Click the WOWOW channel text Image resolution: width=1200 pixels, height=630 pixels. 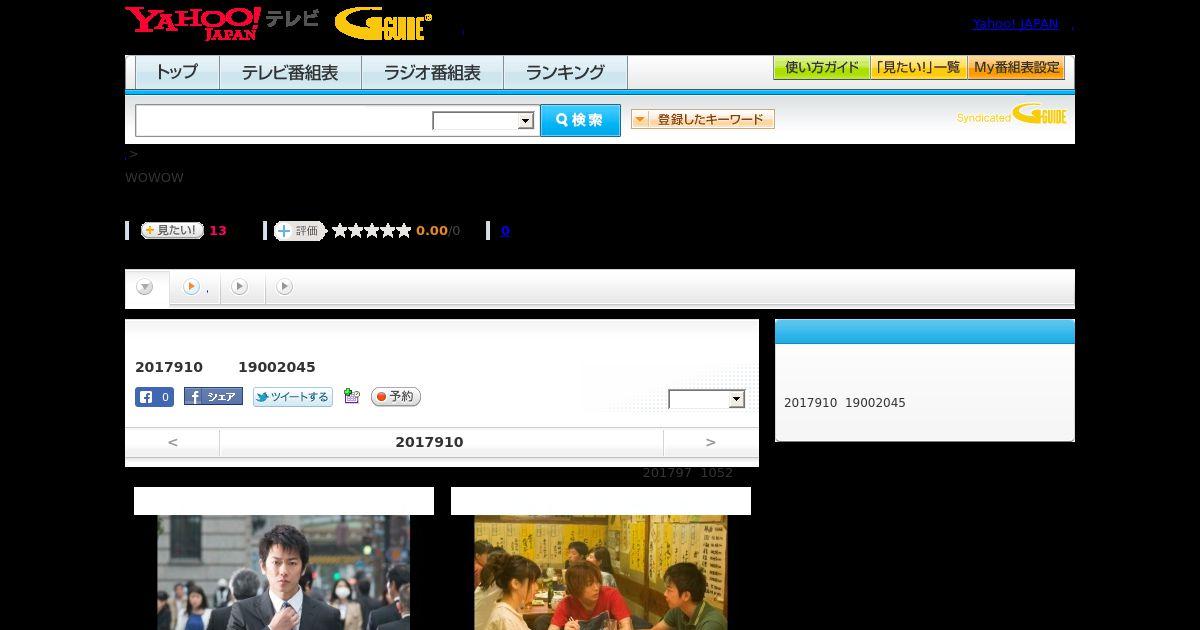(x=154, y=178)
